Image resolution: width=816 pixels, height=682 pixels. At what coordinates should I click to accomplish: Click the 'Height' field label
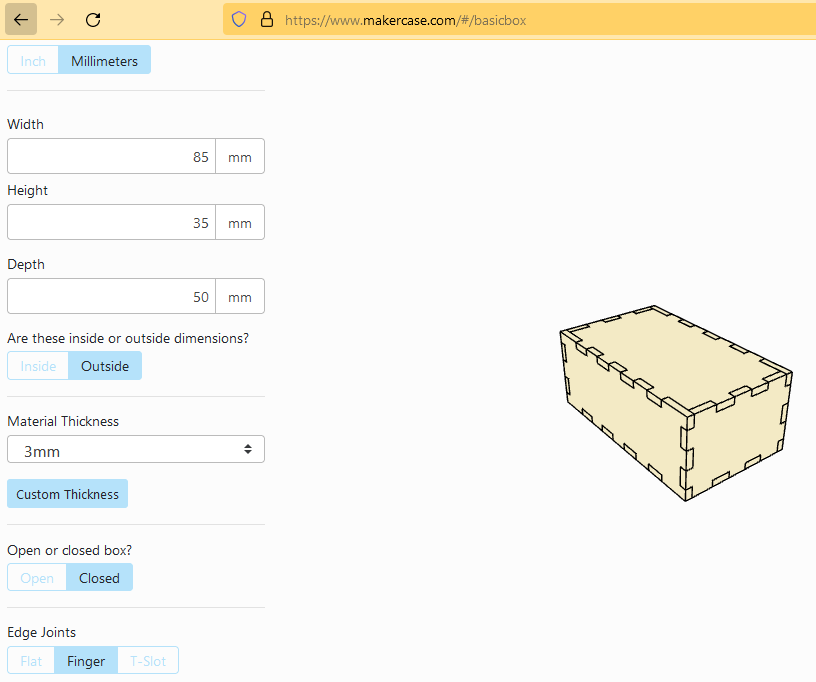coord(28,190)
